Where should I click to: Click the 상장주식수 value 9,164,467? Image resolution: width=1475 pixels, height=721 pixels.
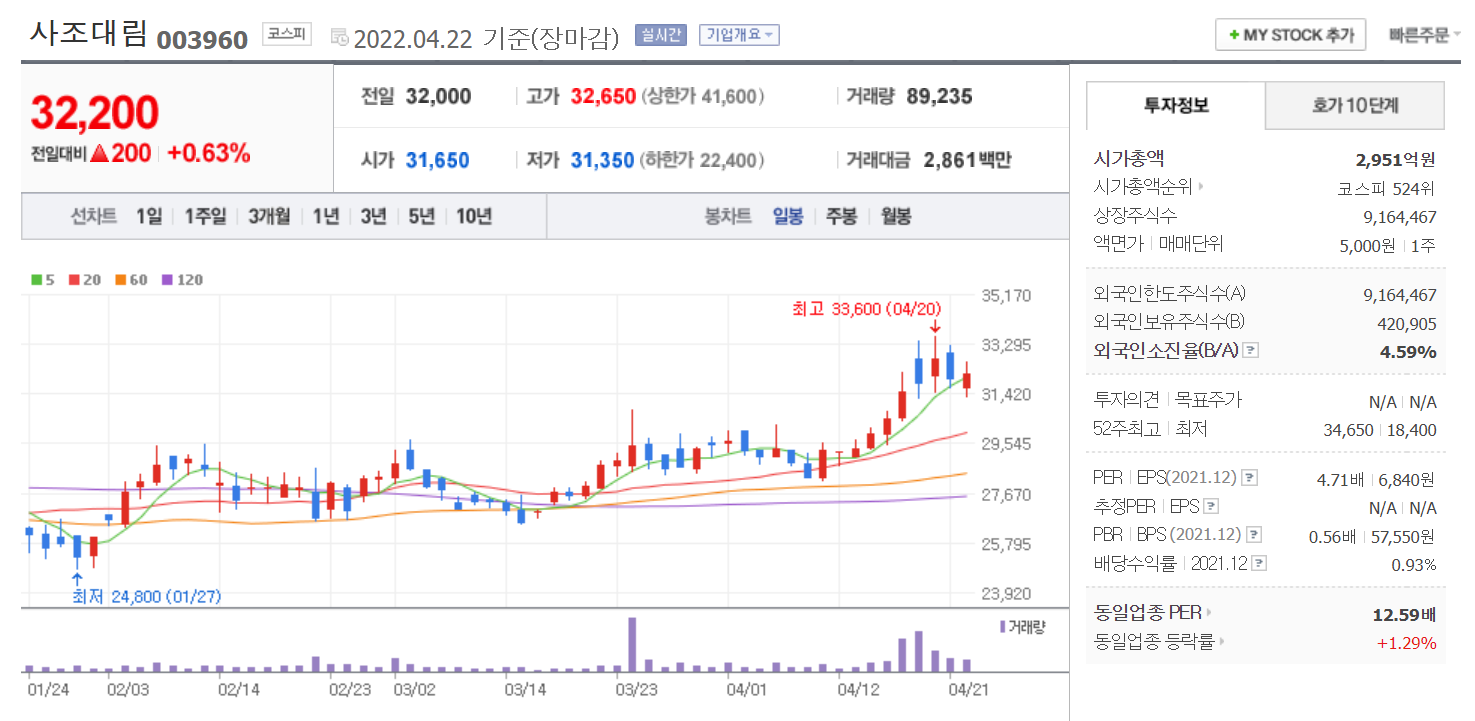pos(1400,216)
